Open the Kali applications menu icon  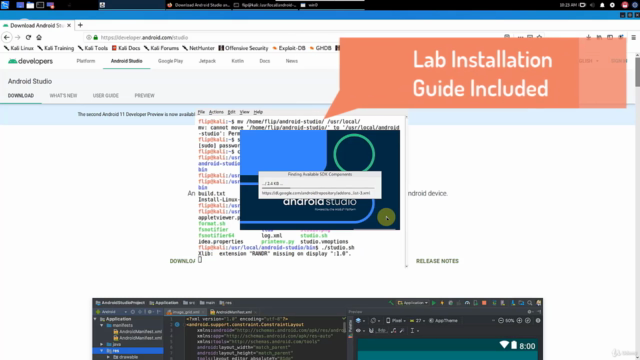point(5,5)
